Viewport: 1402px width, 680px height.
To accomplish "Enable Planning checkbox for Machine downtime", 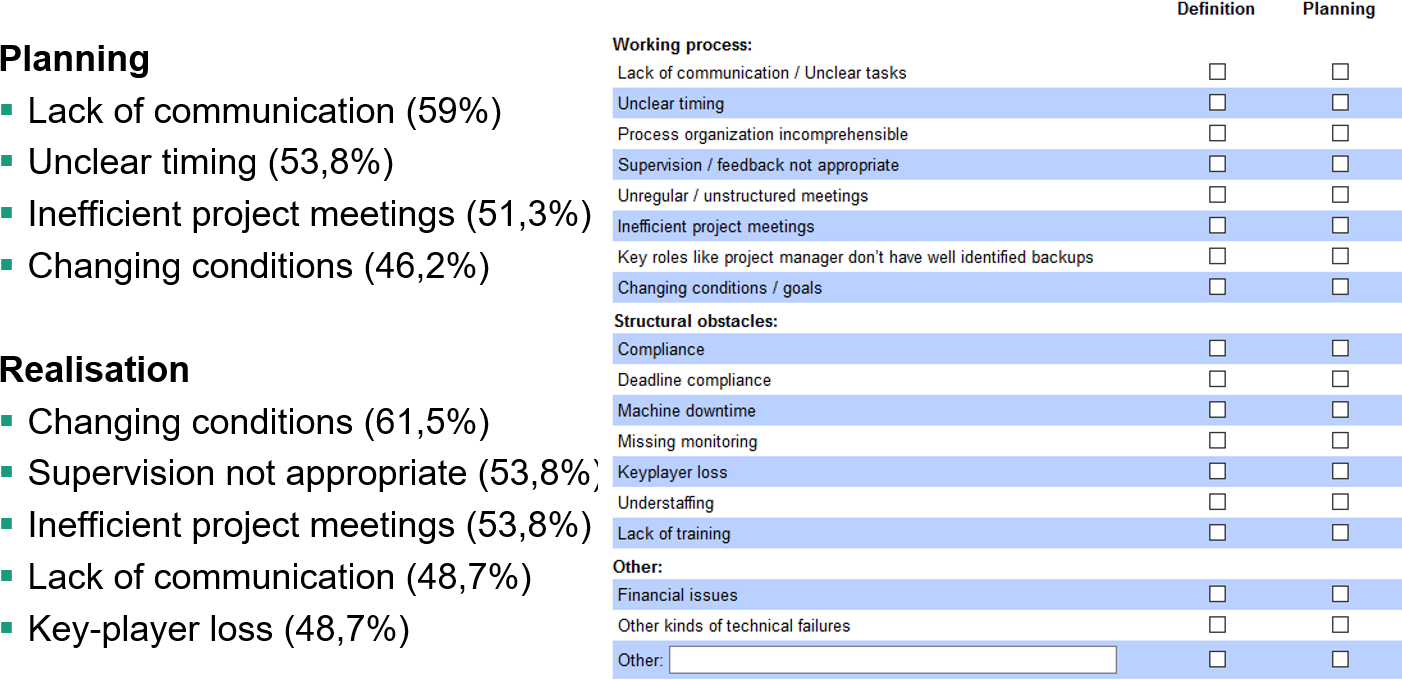I will click(x=1340, y=410).
